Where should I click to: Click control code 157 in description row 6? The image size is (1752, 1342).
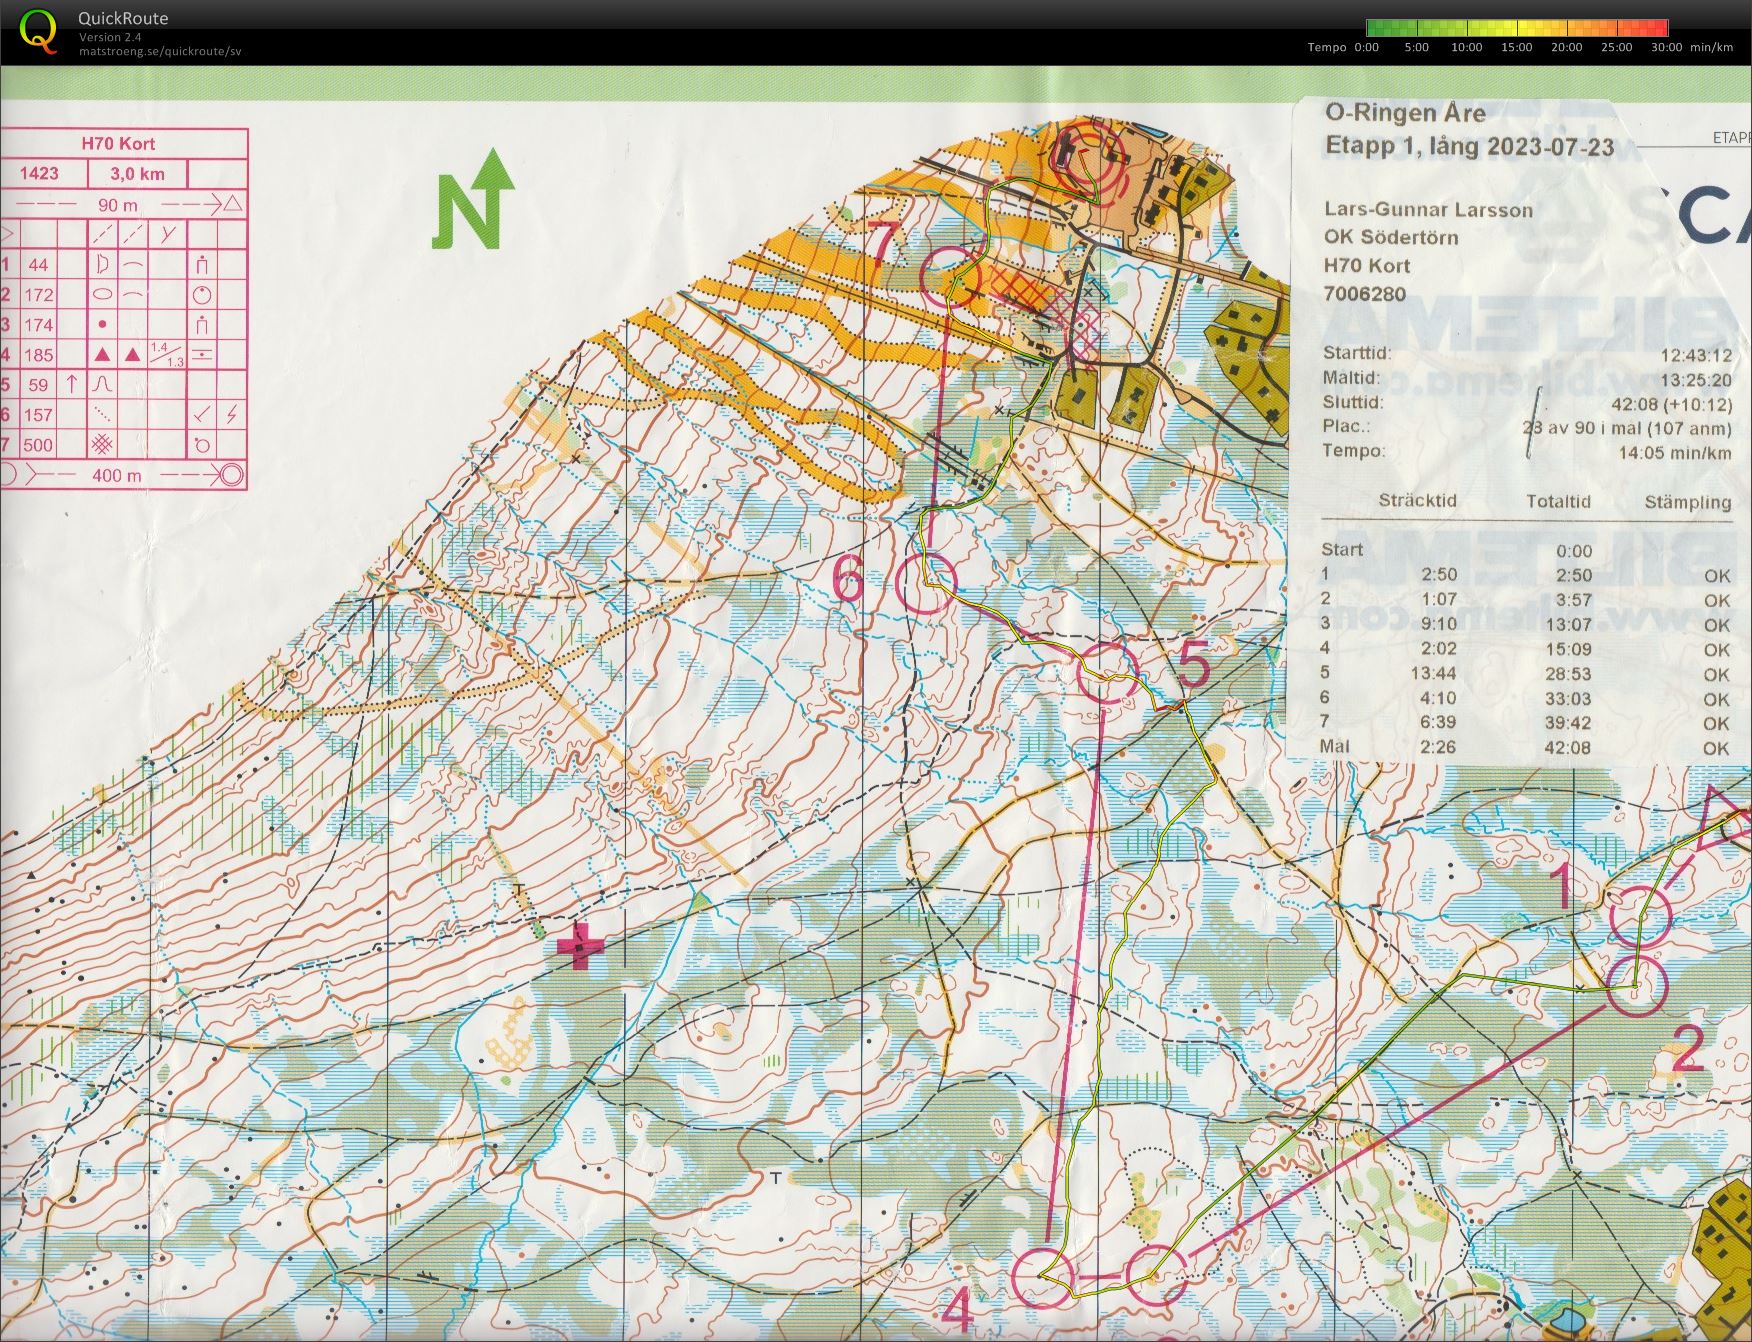[38, 415]
